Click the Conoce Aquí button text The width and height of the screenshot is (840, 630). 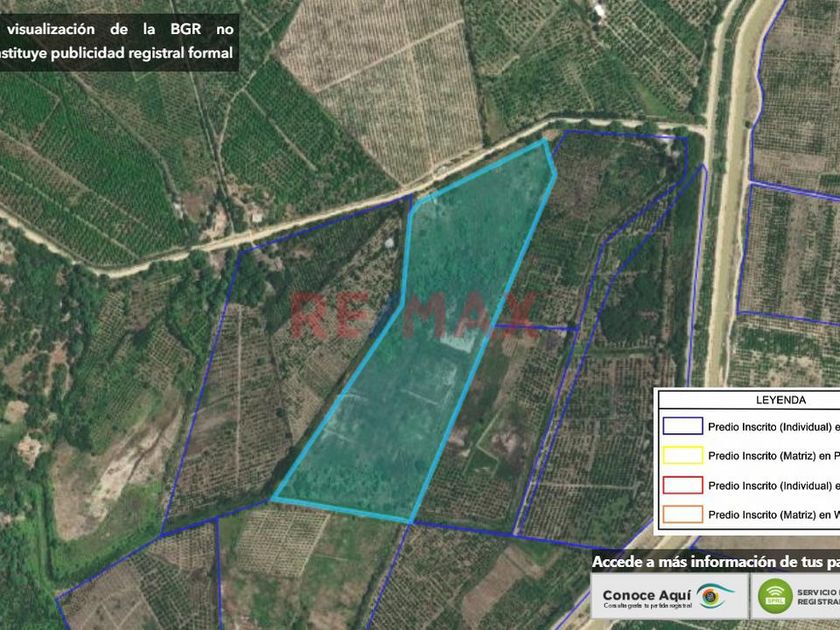pos(647,595)
